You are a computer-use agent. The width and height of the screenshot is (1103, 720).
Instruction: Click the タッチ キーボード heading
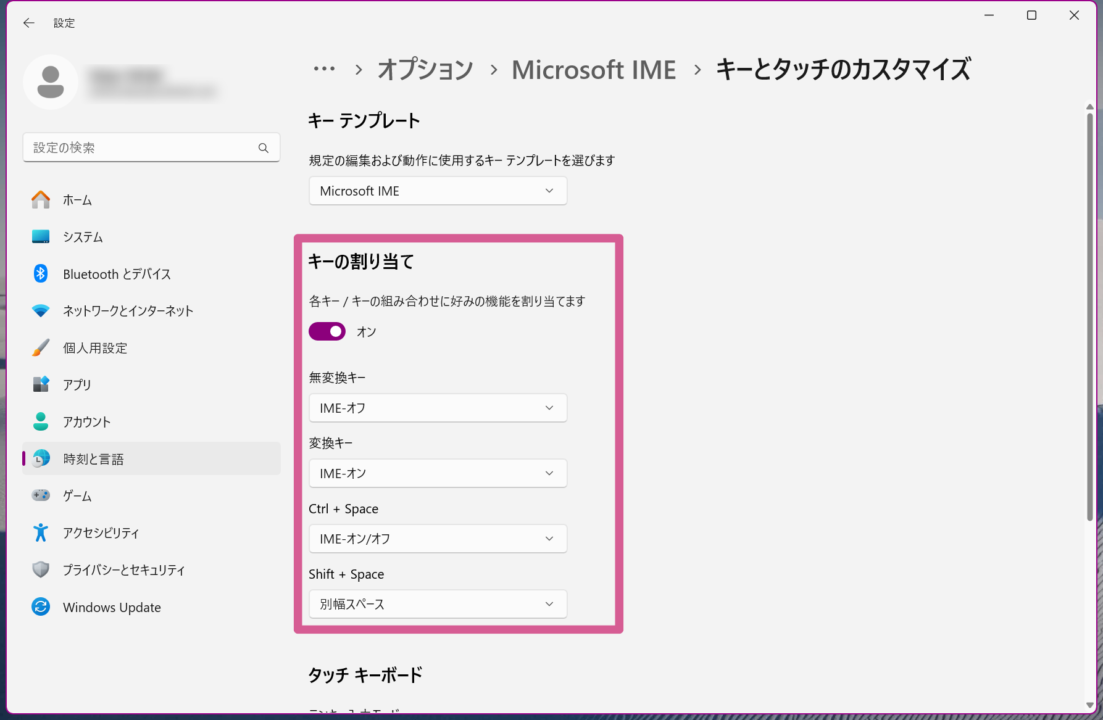pyautogui.click(x=366, y=675)
